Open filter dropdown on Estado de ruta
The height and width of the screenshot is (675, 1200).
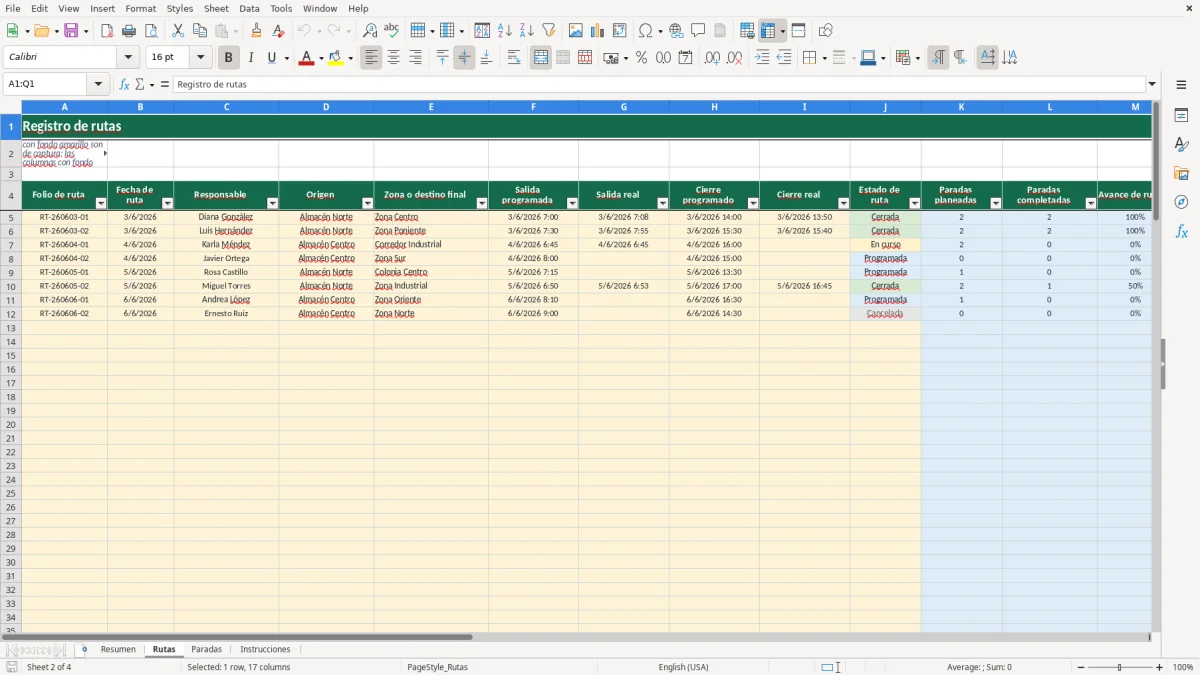coord(914,203)
